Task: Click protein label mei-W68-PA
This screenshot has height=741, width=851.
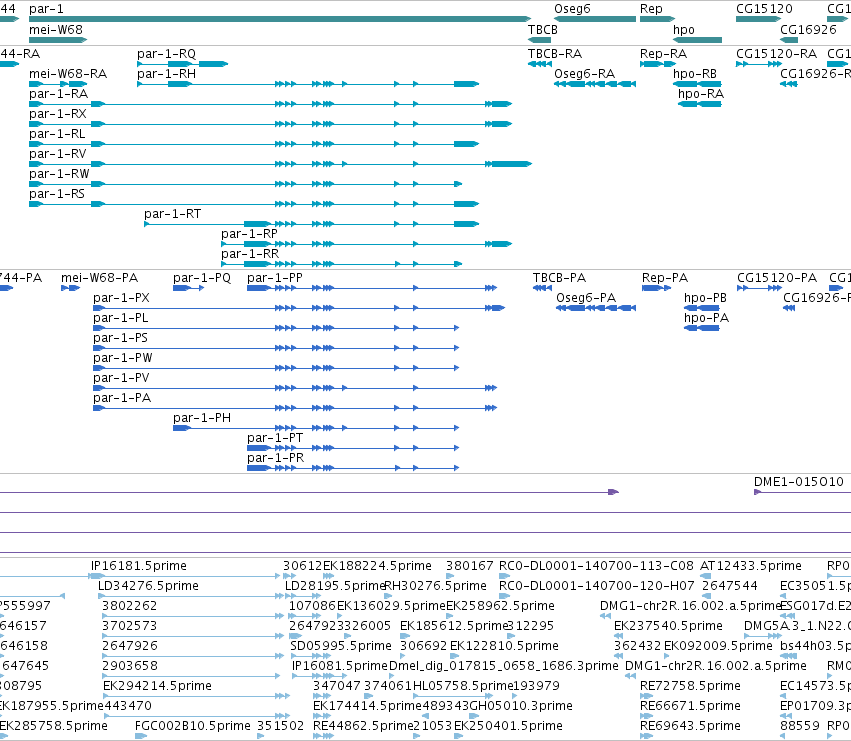Action: (x=99, y=277)
